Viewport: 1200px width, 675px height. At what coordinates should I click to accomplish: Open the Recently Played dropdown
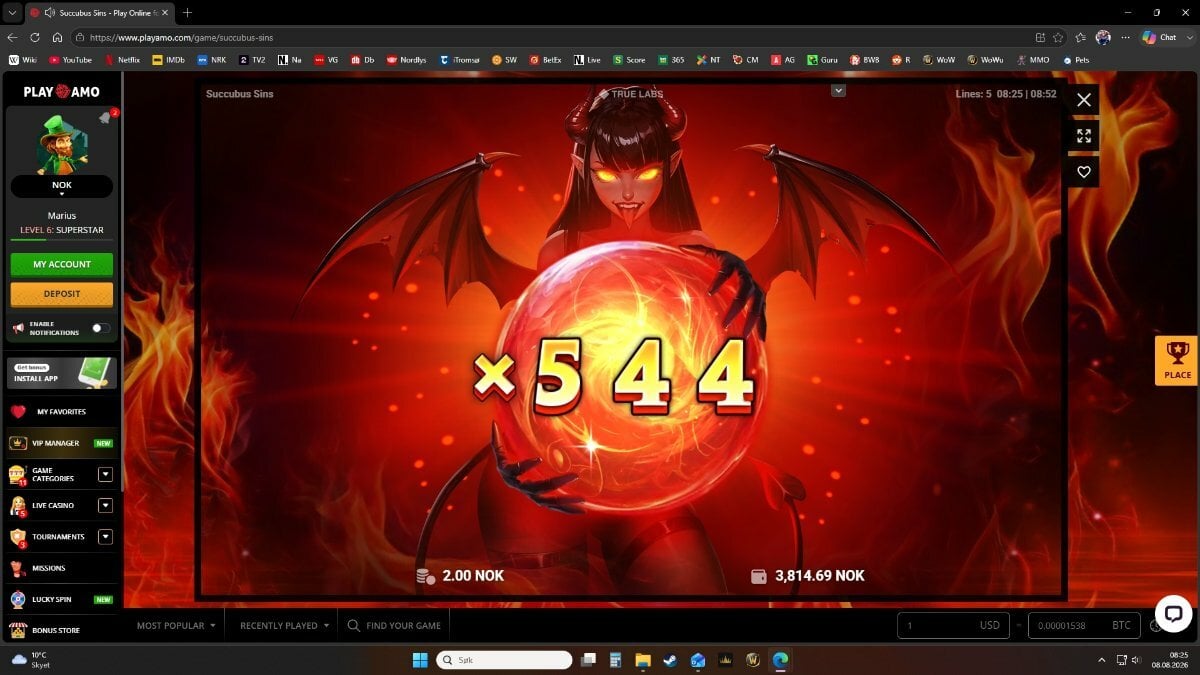click(x=285, y=625)
